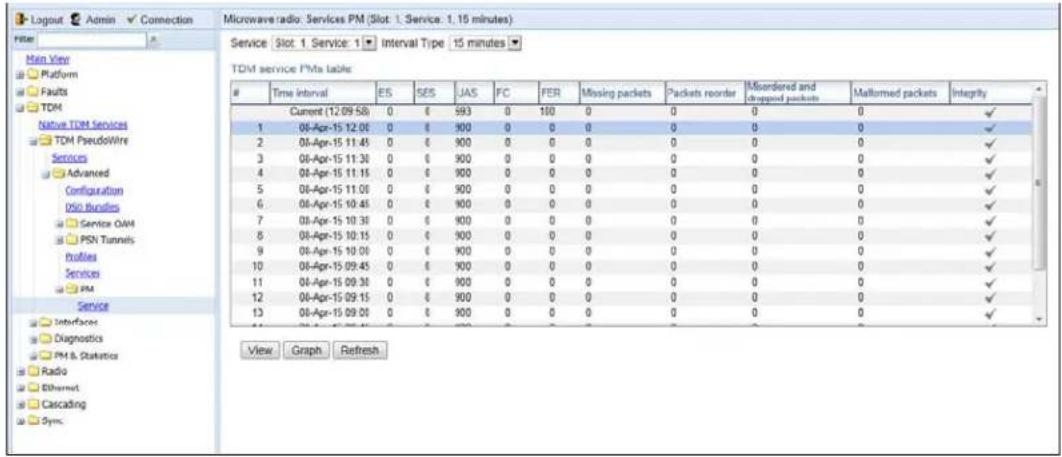Viewport: 1062px width, 457px height.
Task: Click the Cascading folder icon
Action: pyautogui.click(x=31, y=404)
